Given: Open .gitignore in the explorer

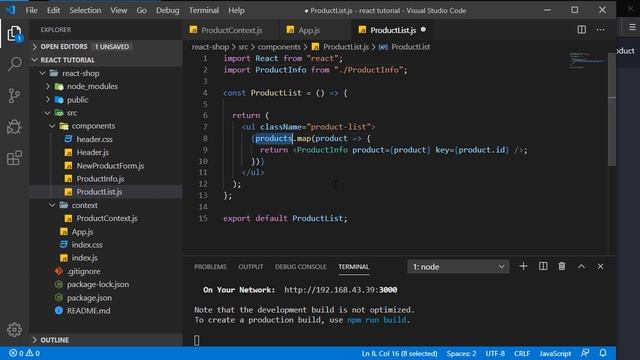Looking at the screenshot, I should [83, 271].
